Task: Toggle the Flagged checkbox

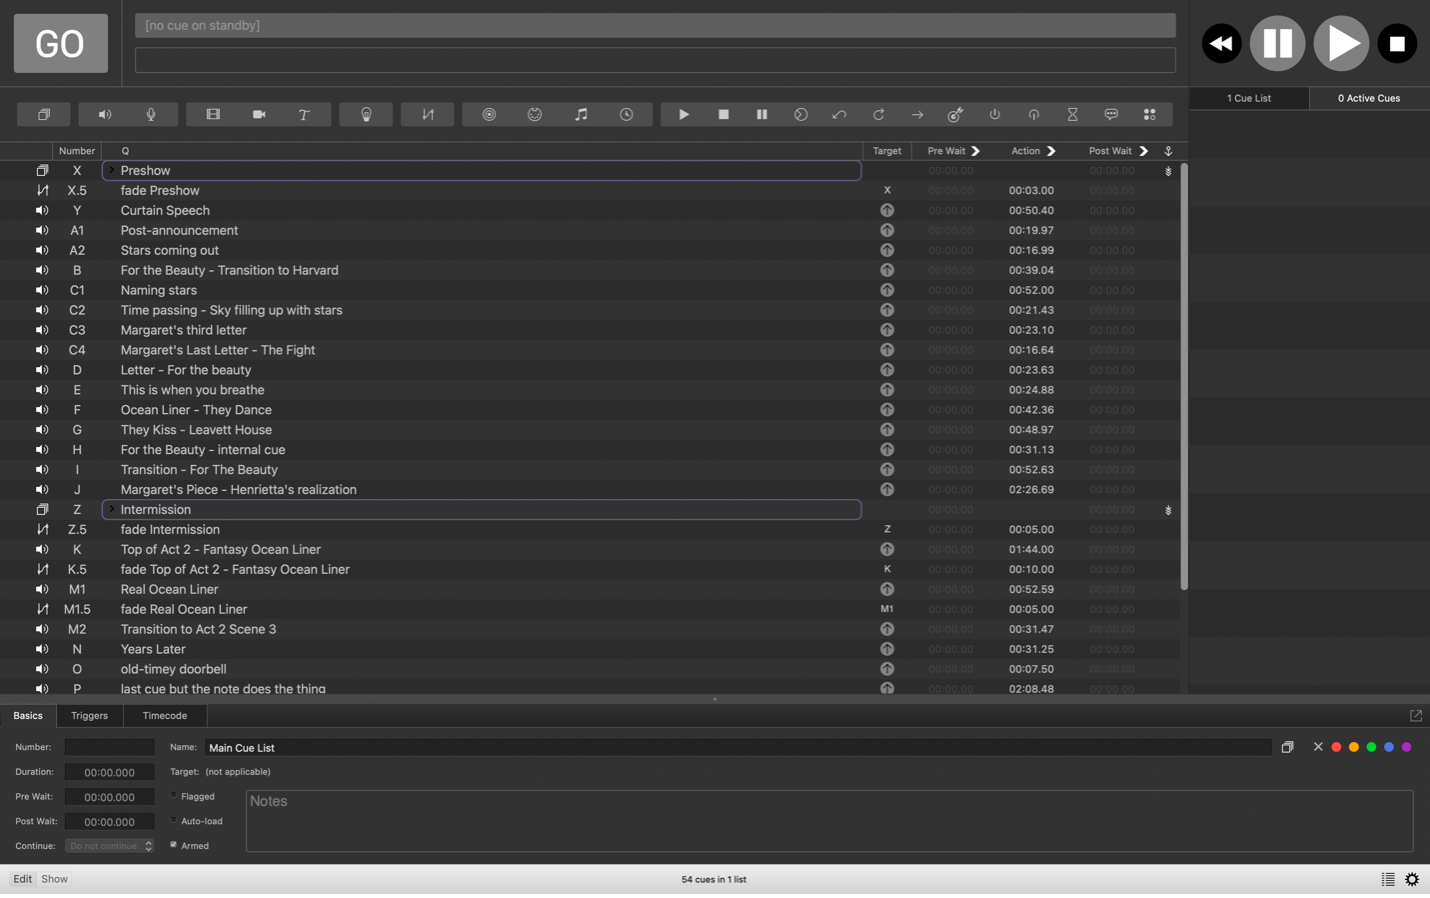Action: [x=174, y=796]
